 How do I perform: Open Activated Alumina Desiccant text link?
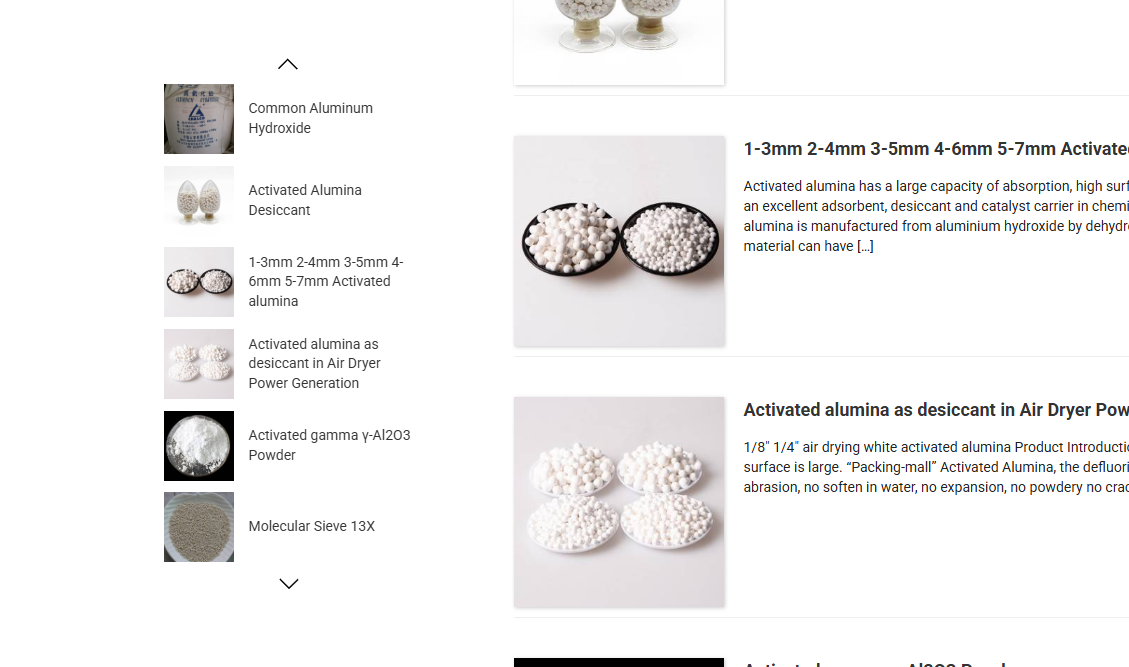tap(305, 200)
